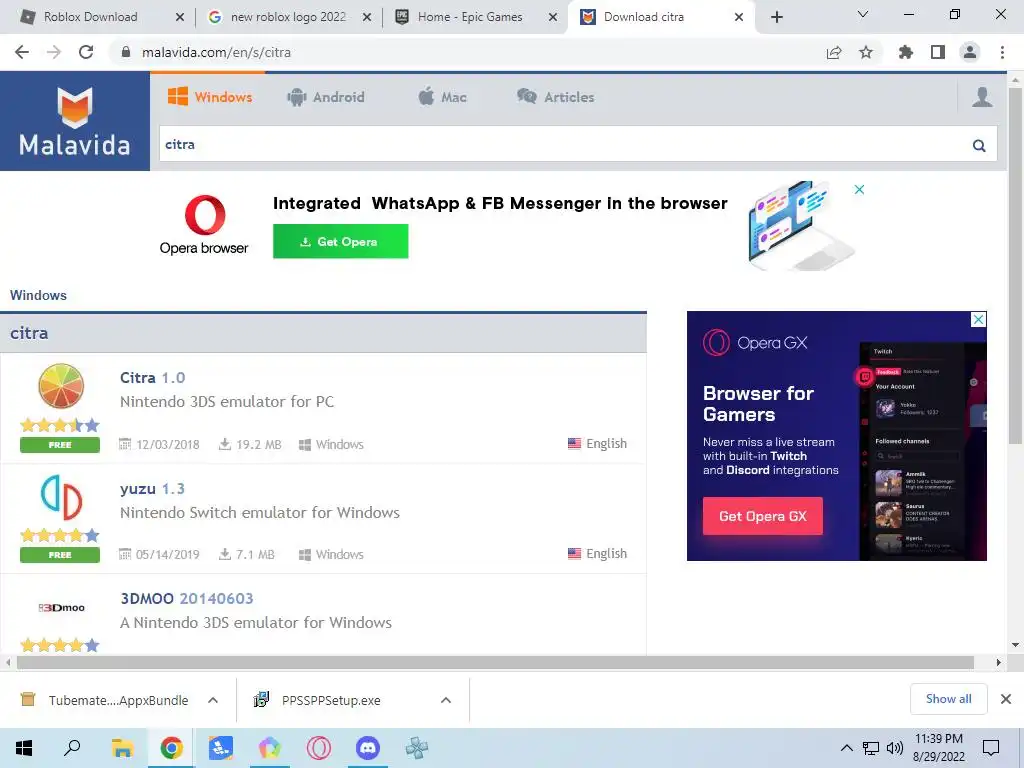Open the tab search dropdown chevron

point(863,14)
